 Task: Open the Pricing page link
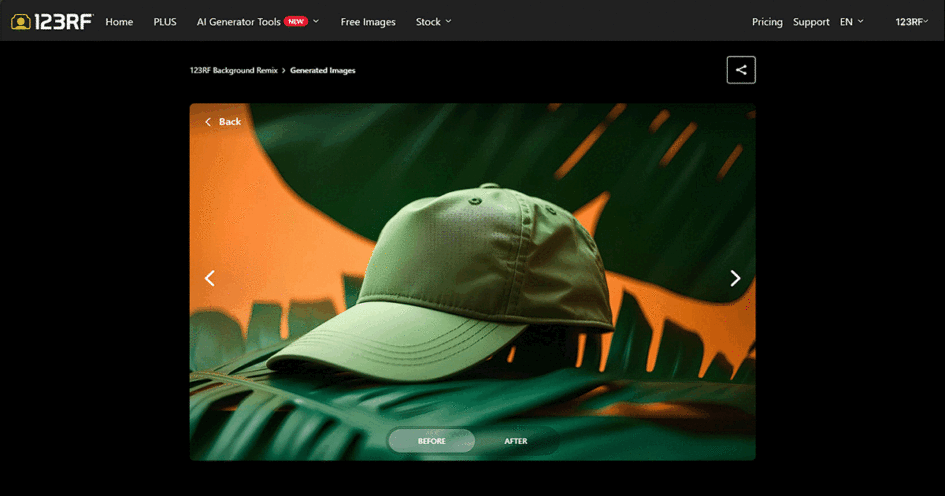click(767, 22)
